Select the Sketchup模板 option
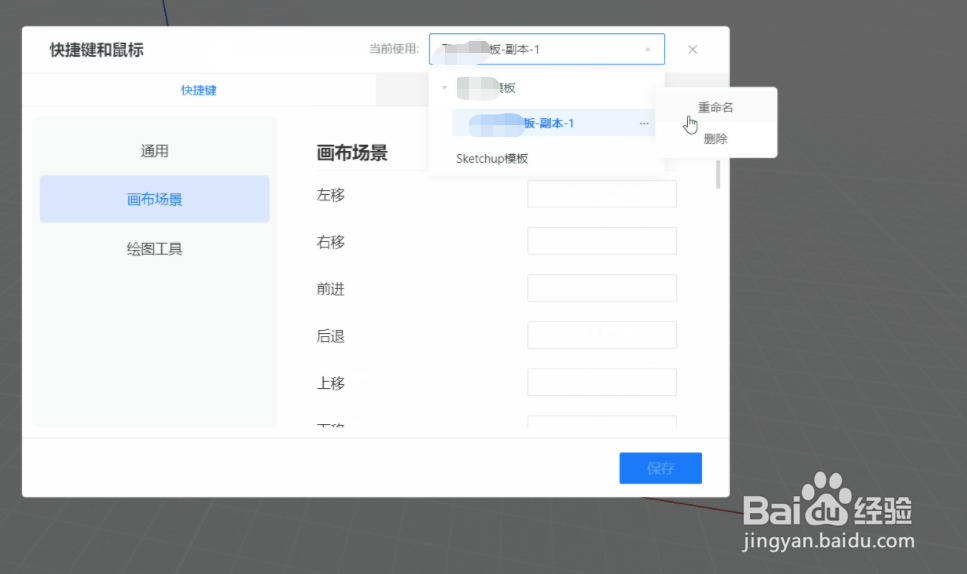 coord(492,158)
